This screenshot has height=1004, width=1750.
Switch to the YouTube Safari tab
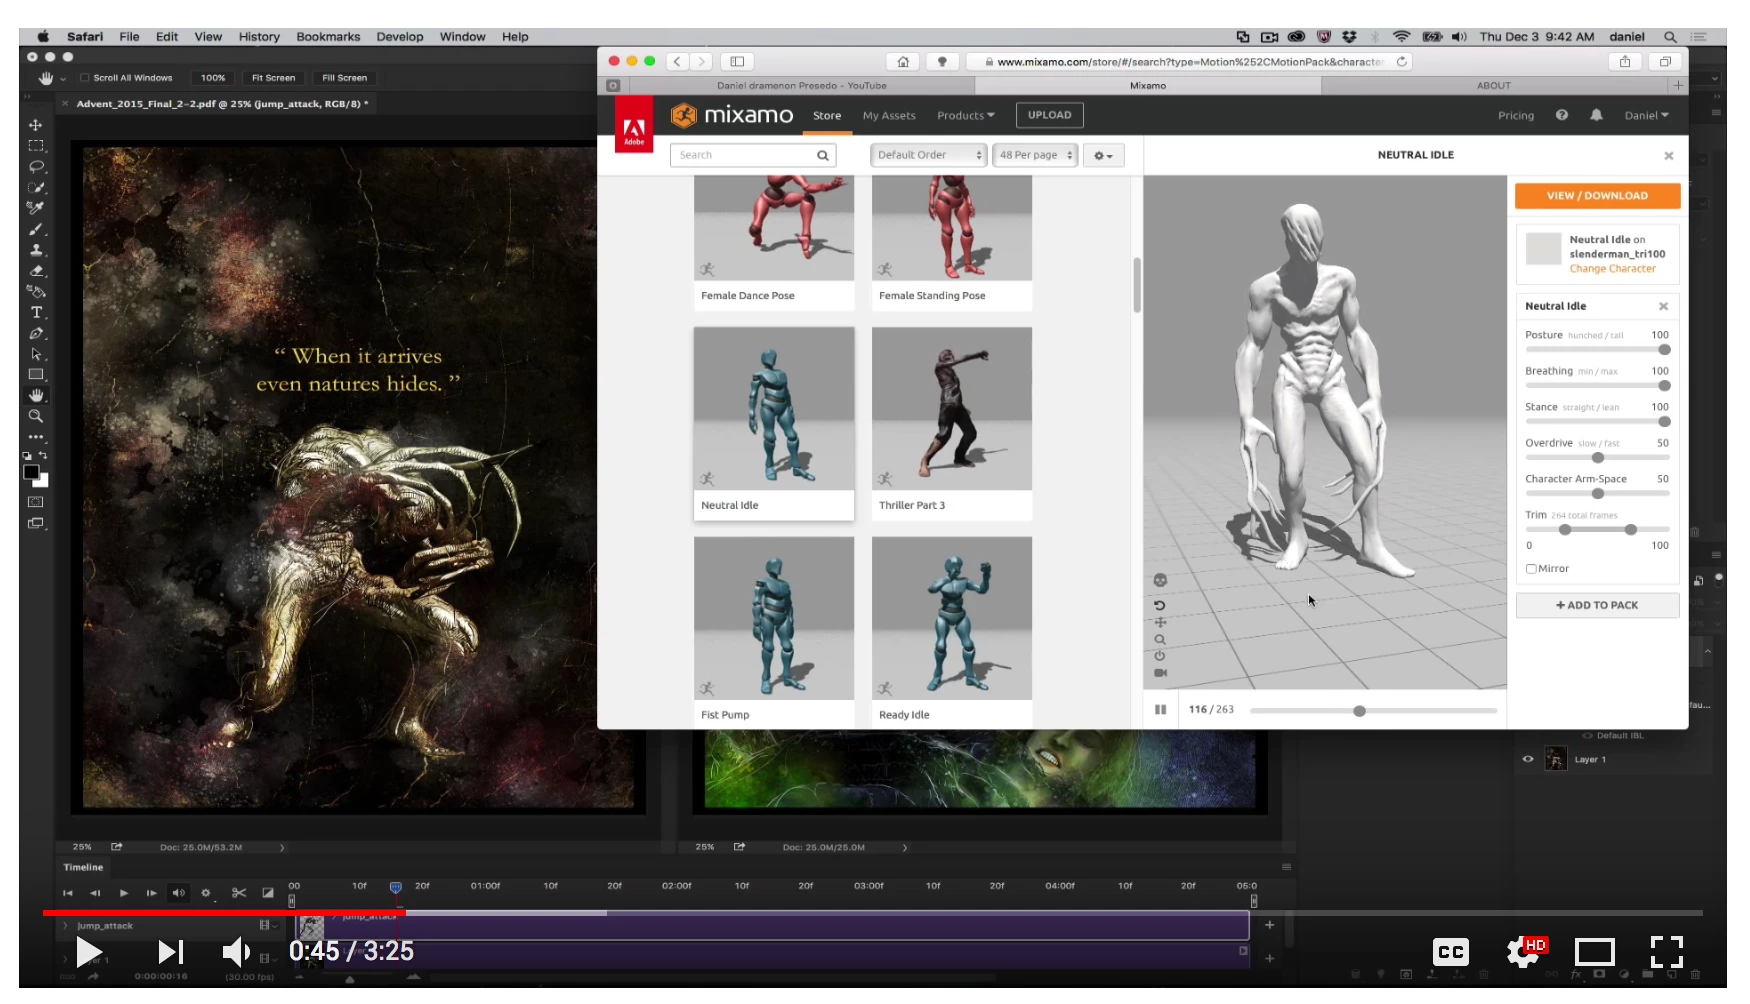pyautogui.click(x=801, y=86)
